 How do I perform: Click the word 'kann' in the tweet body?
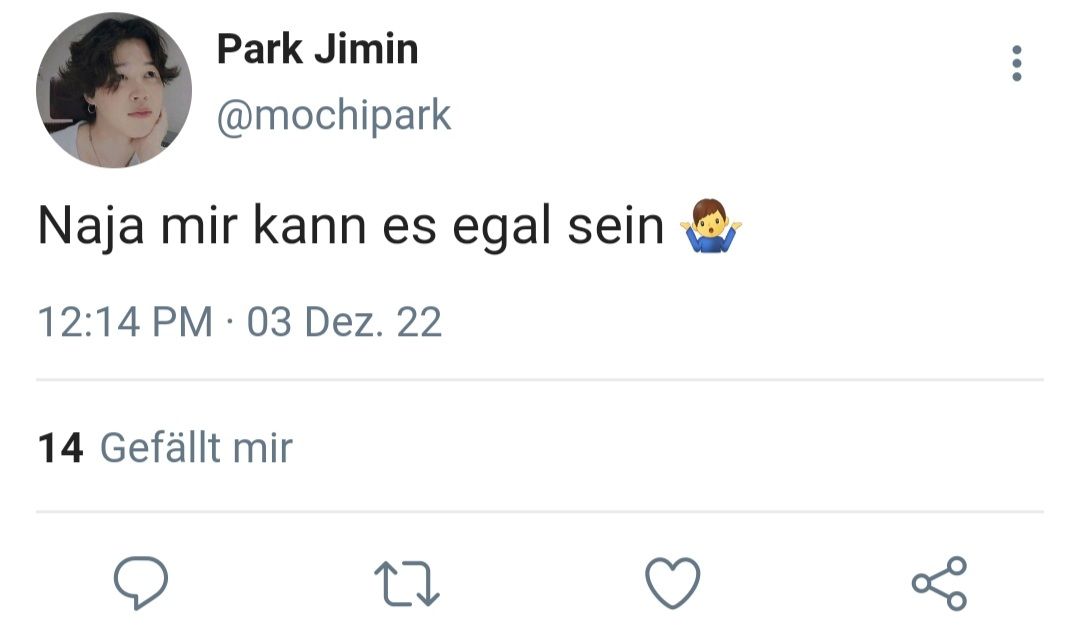pos(309,226)
